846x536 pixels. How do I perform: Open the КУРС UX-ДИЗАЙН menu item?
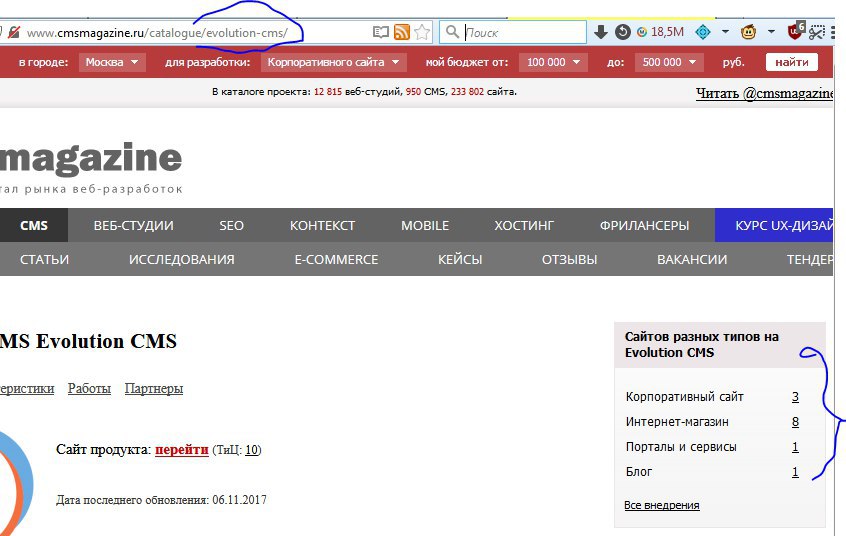[774, 225]
